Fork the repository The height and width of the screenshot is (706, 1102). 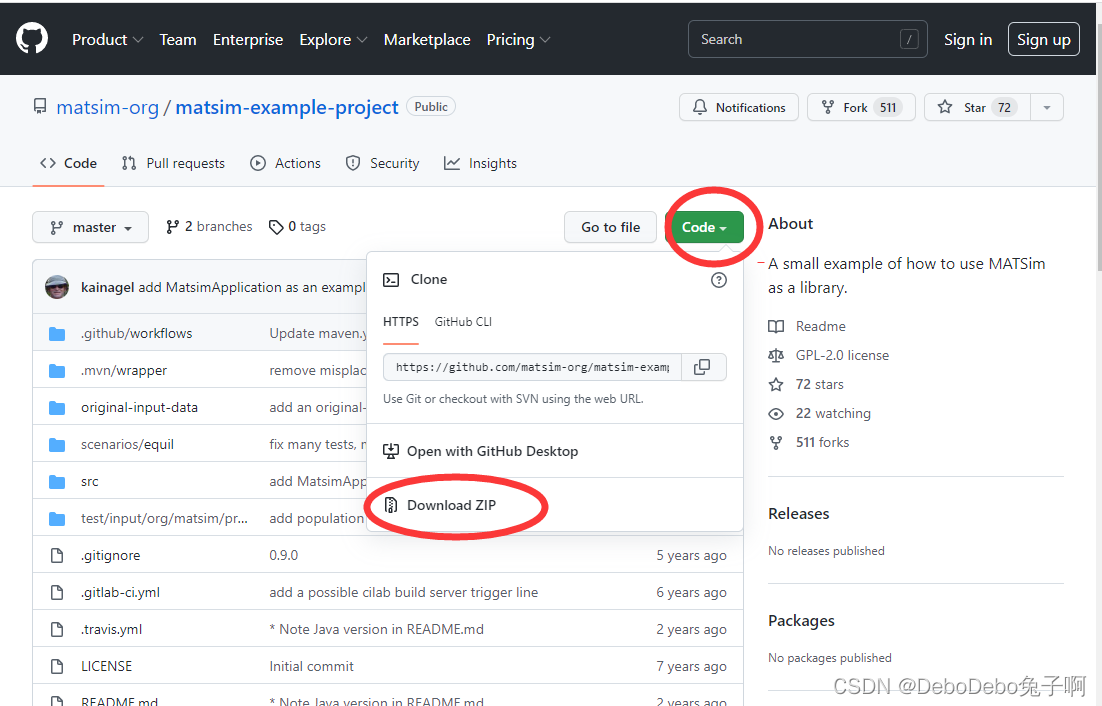[861, 107]
